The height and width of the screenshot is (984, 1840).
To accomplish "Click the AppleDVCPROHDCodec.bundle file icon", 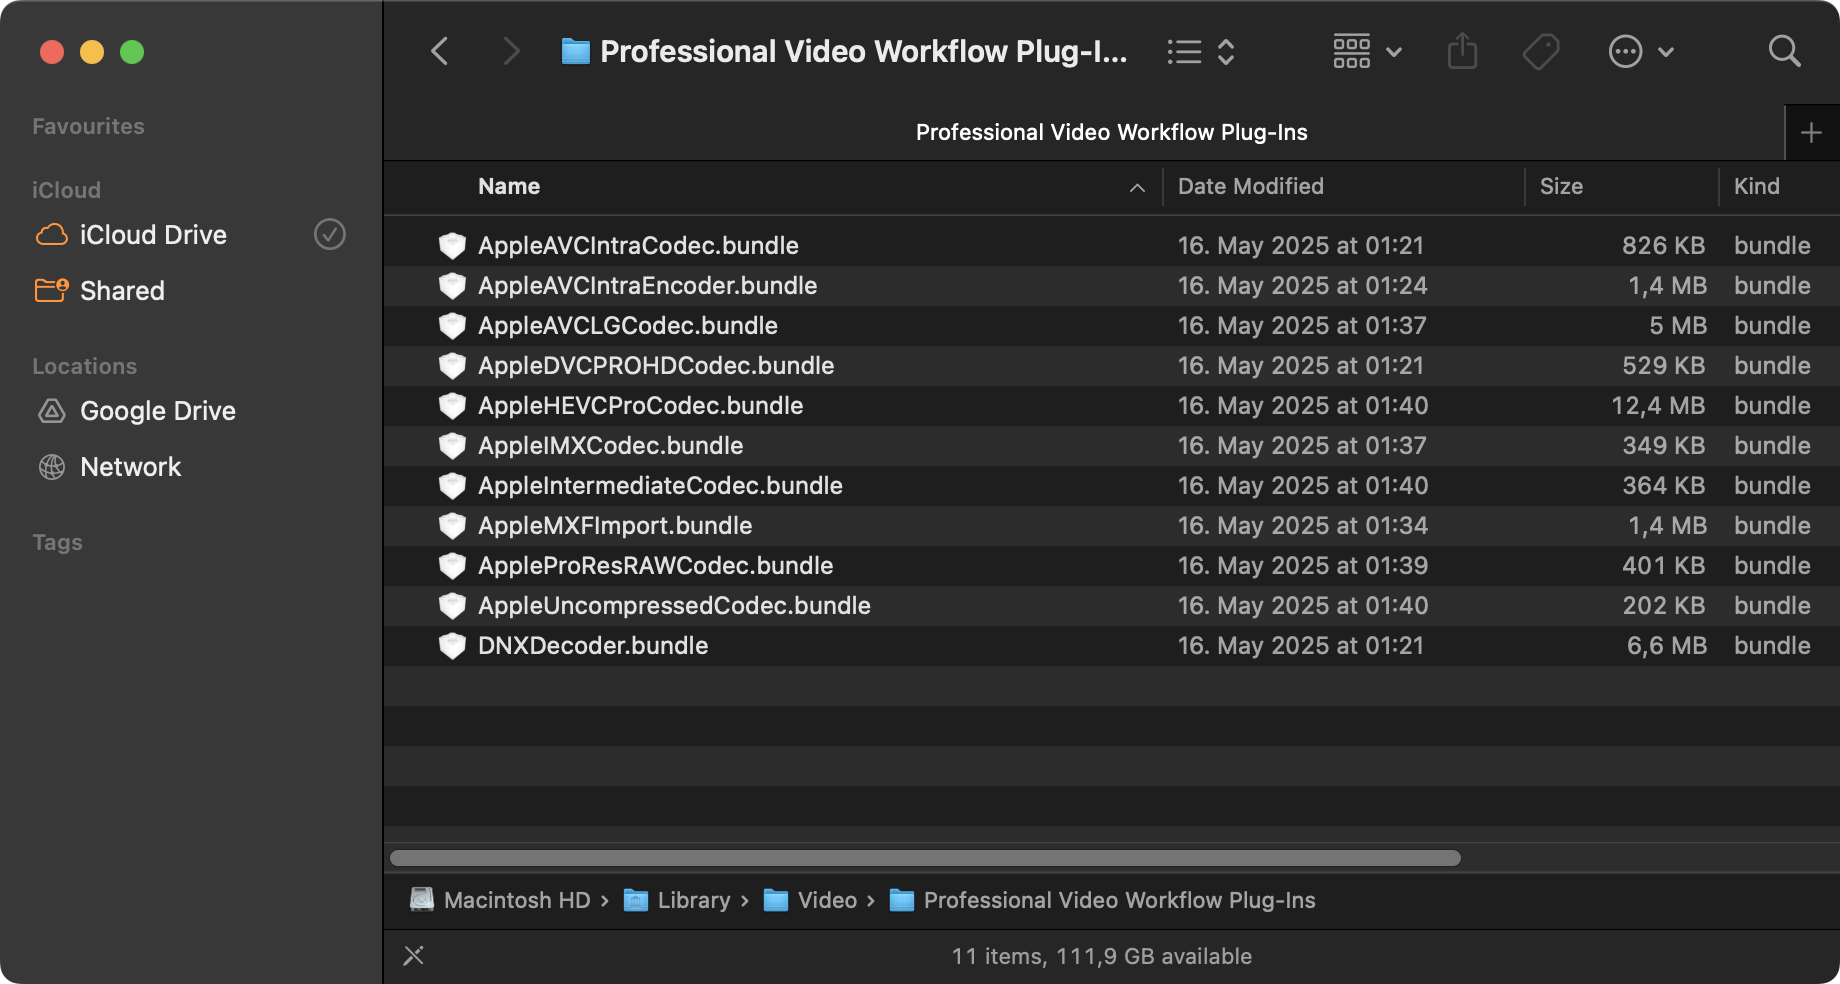I will tap(452, 365).
